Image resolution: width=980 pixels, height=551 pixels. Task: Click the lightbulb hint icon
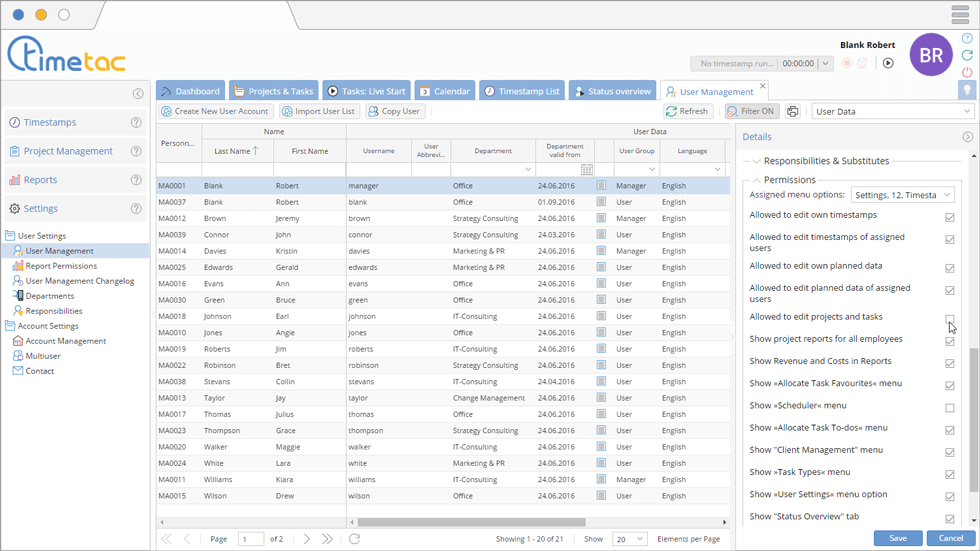coord(966,90)
